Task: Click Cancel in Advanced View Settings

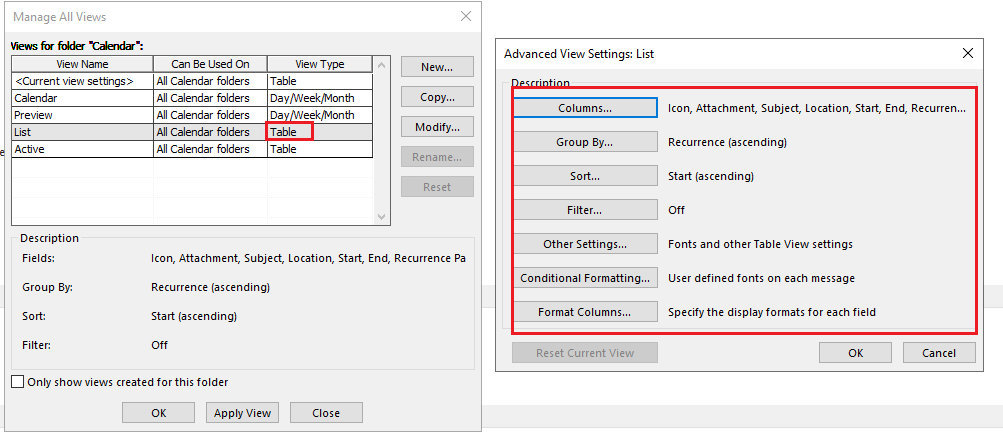Action: point(939,353)
